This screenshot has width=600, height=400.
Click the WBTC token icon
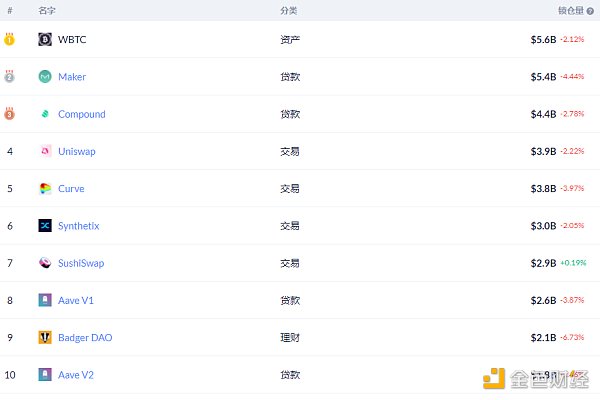(x=45, y=40)
